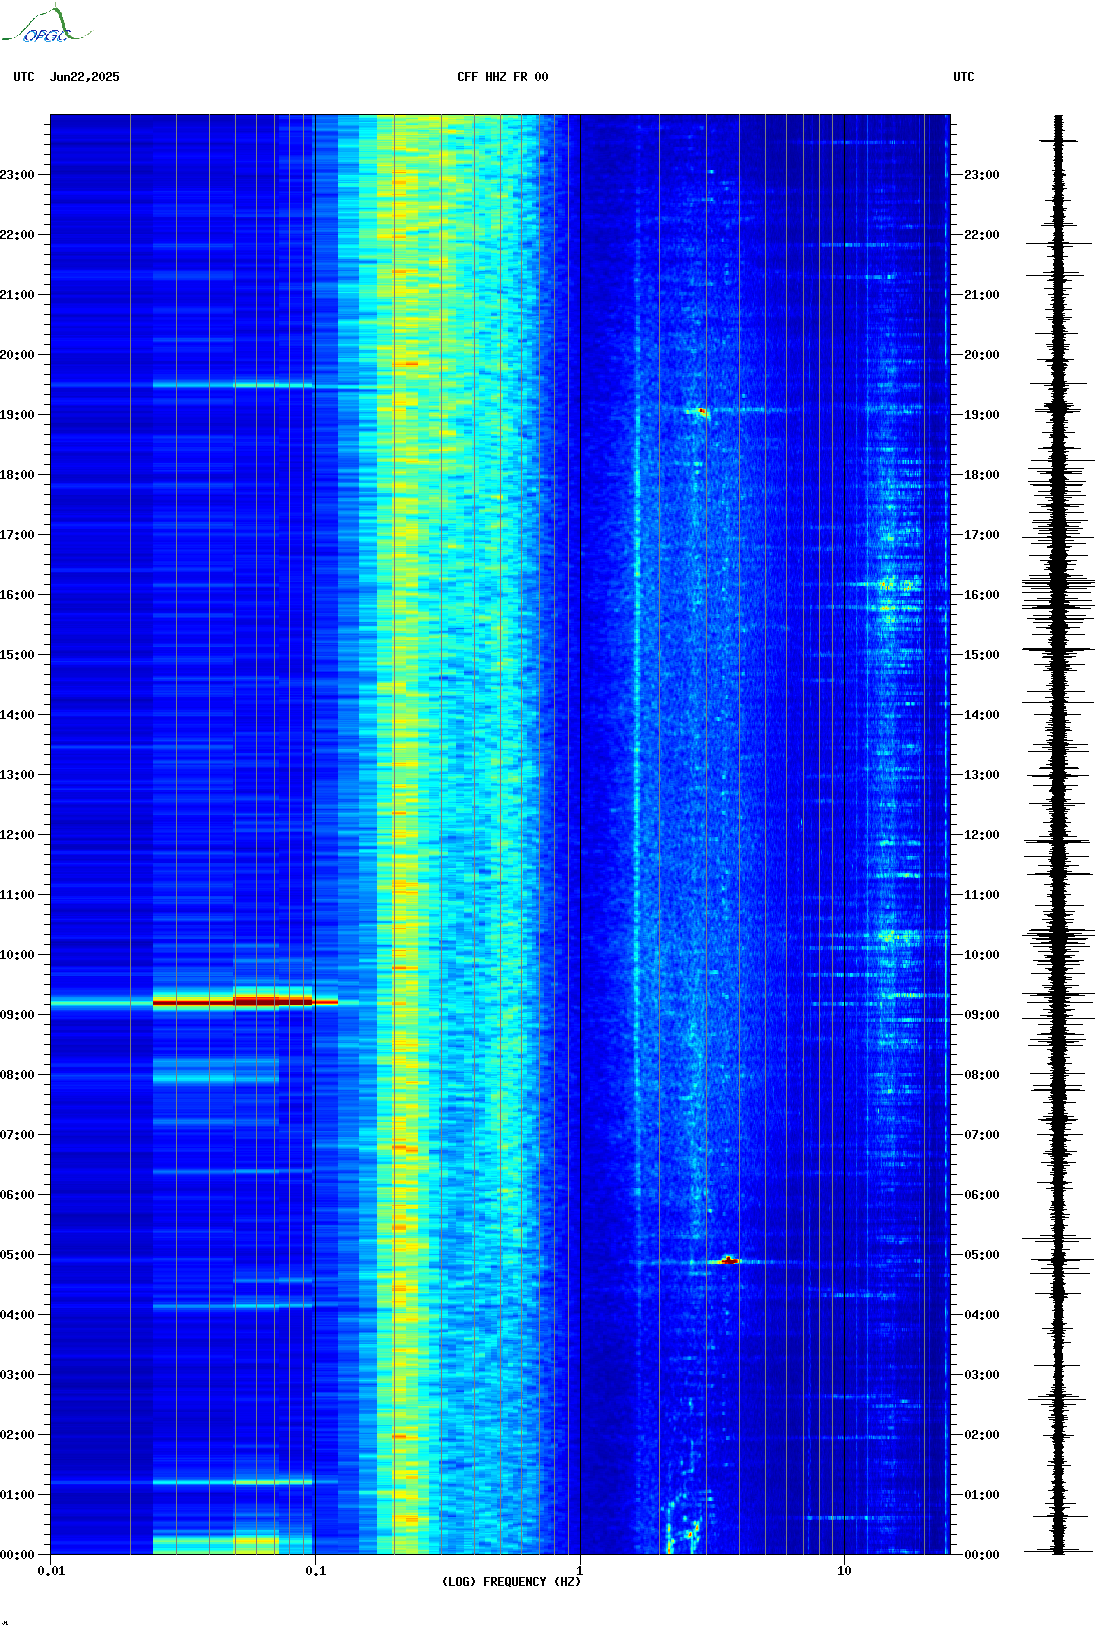The image size is (1102, 1634).
Task: Click the 'UTC' label at top left
Action: point(24,77)
